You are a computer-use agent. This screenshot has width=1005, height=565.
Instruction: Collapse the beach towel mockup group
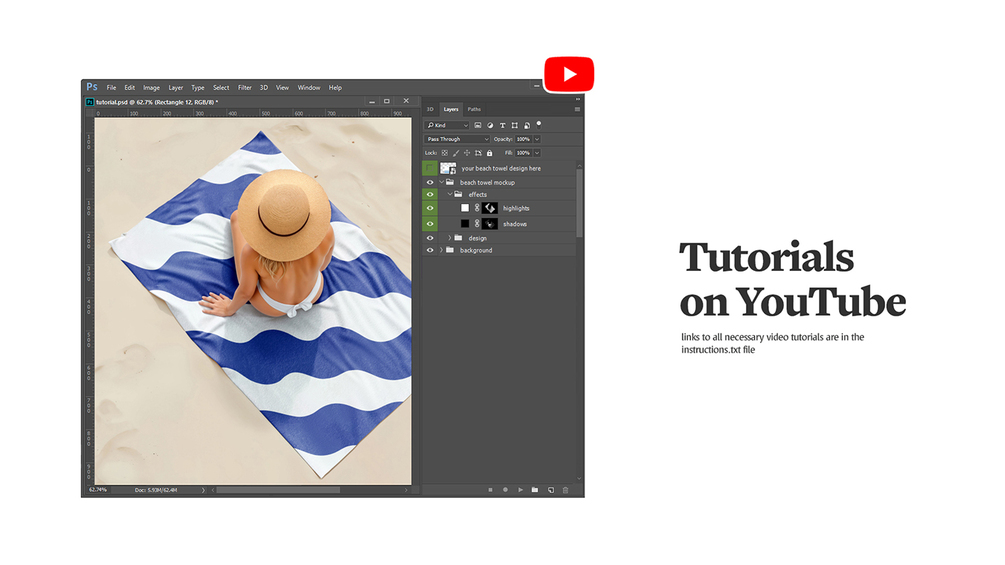442,183
